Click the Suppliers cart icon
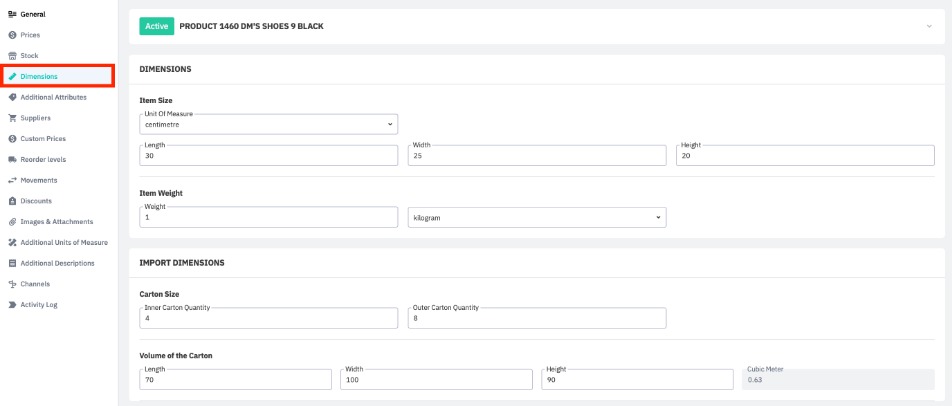Viewport: 952px width, 406px height. [x=12, y=118]
